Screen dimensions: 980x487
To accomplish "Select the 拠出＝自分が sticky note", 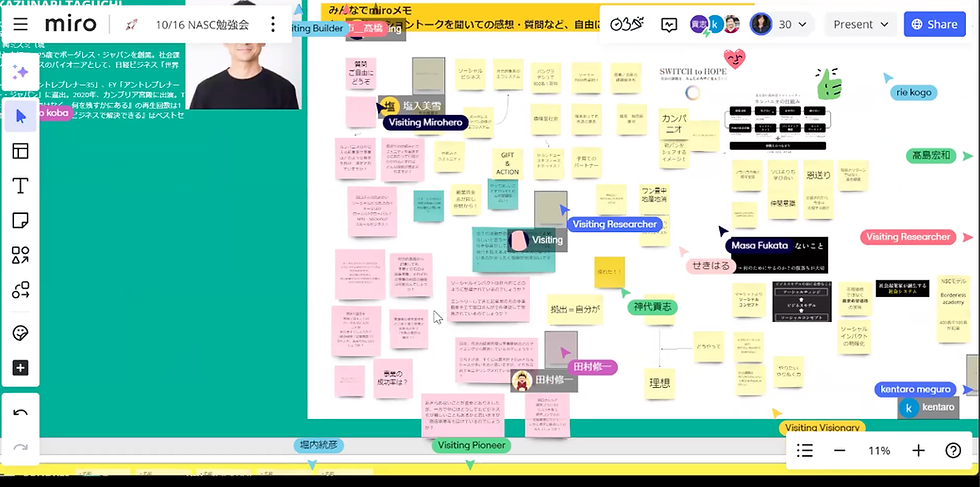I will coord(575,309).
